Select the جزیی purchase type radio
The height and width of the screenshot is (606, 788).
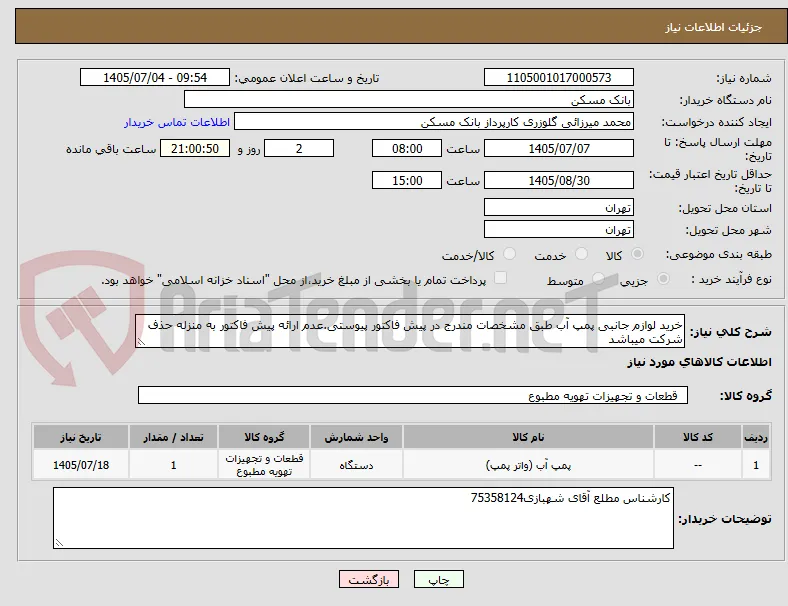point(663,278)
